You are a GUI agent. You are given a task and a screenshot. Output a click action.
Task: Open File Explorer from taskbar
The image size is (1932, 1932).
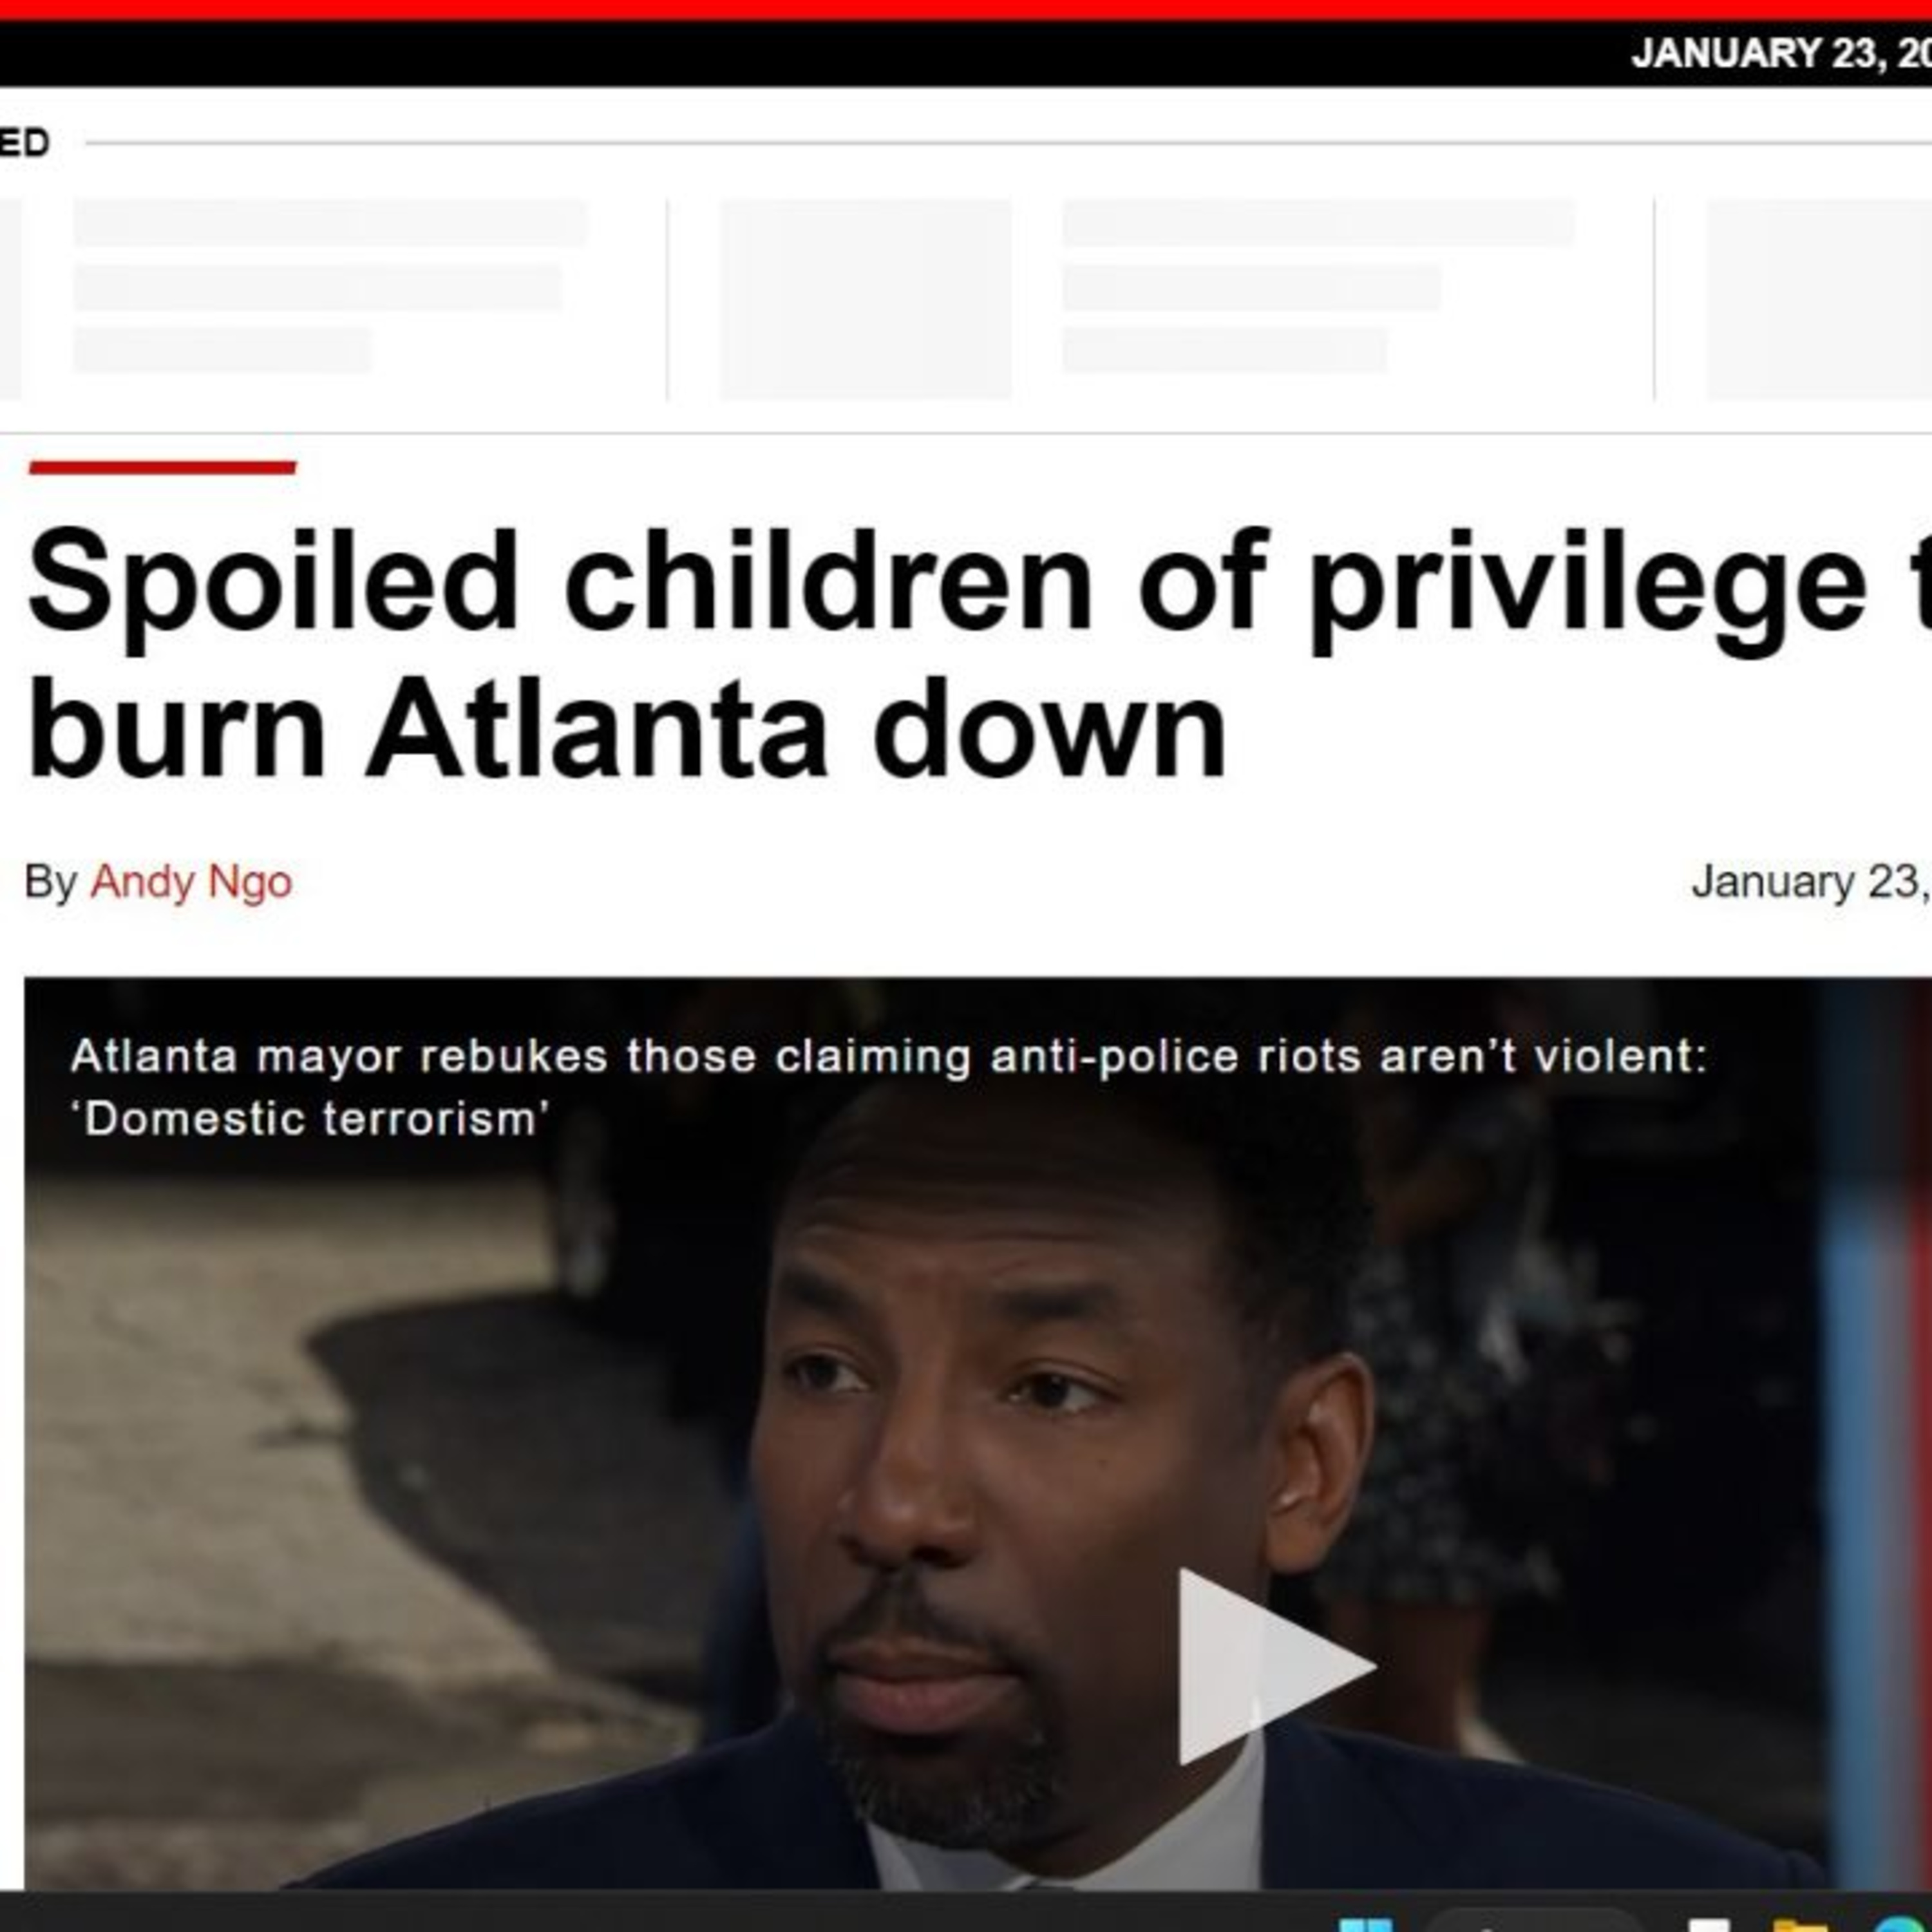click(1800, 1925)
